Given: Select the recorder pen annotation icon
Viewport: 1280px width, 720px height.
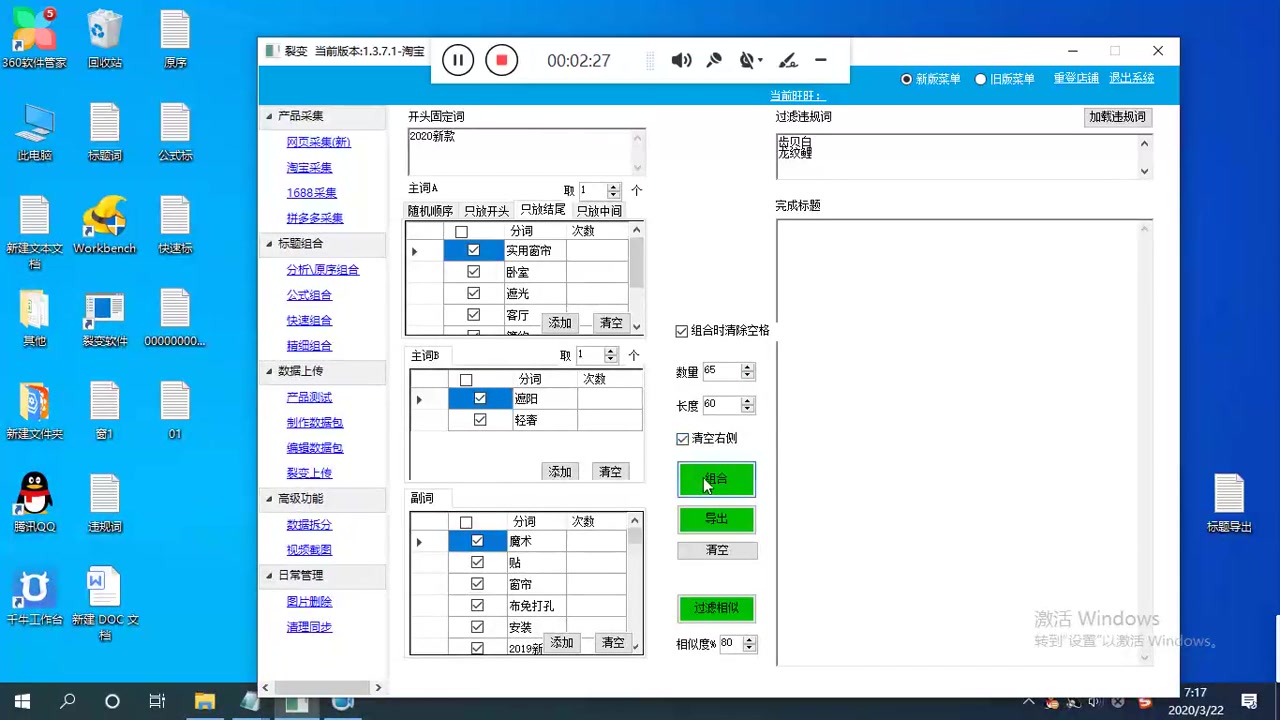Looking at the screenshot, I should tap(788, 60).
